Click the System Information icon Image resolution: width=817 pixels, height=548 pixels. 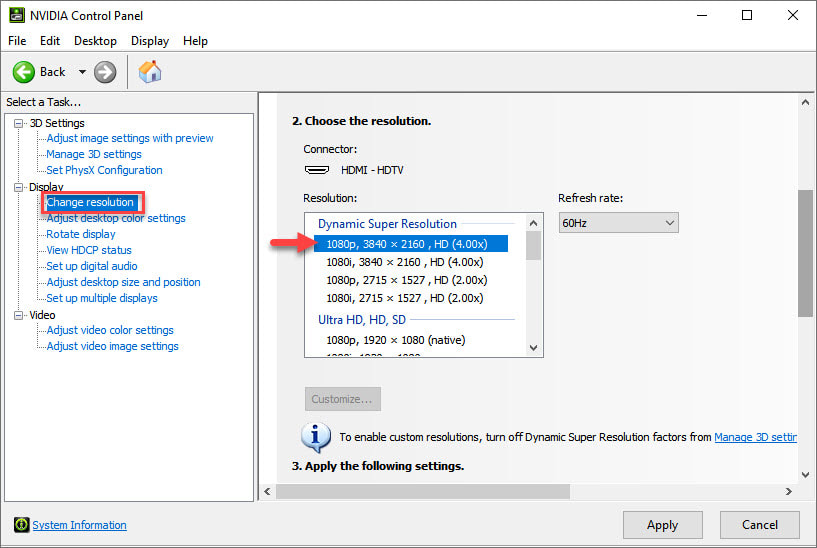(21, 525)
